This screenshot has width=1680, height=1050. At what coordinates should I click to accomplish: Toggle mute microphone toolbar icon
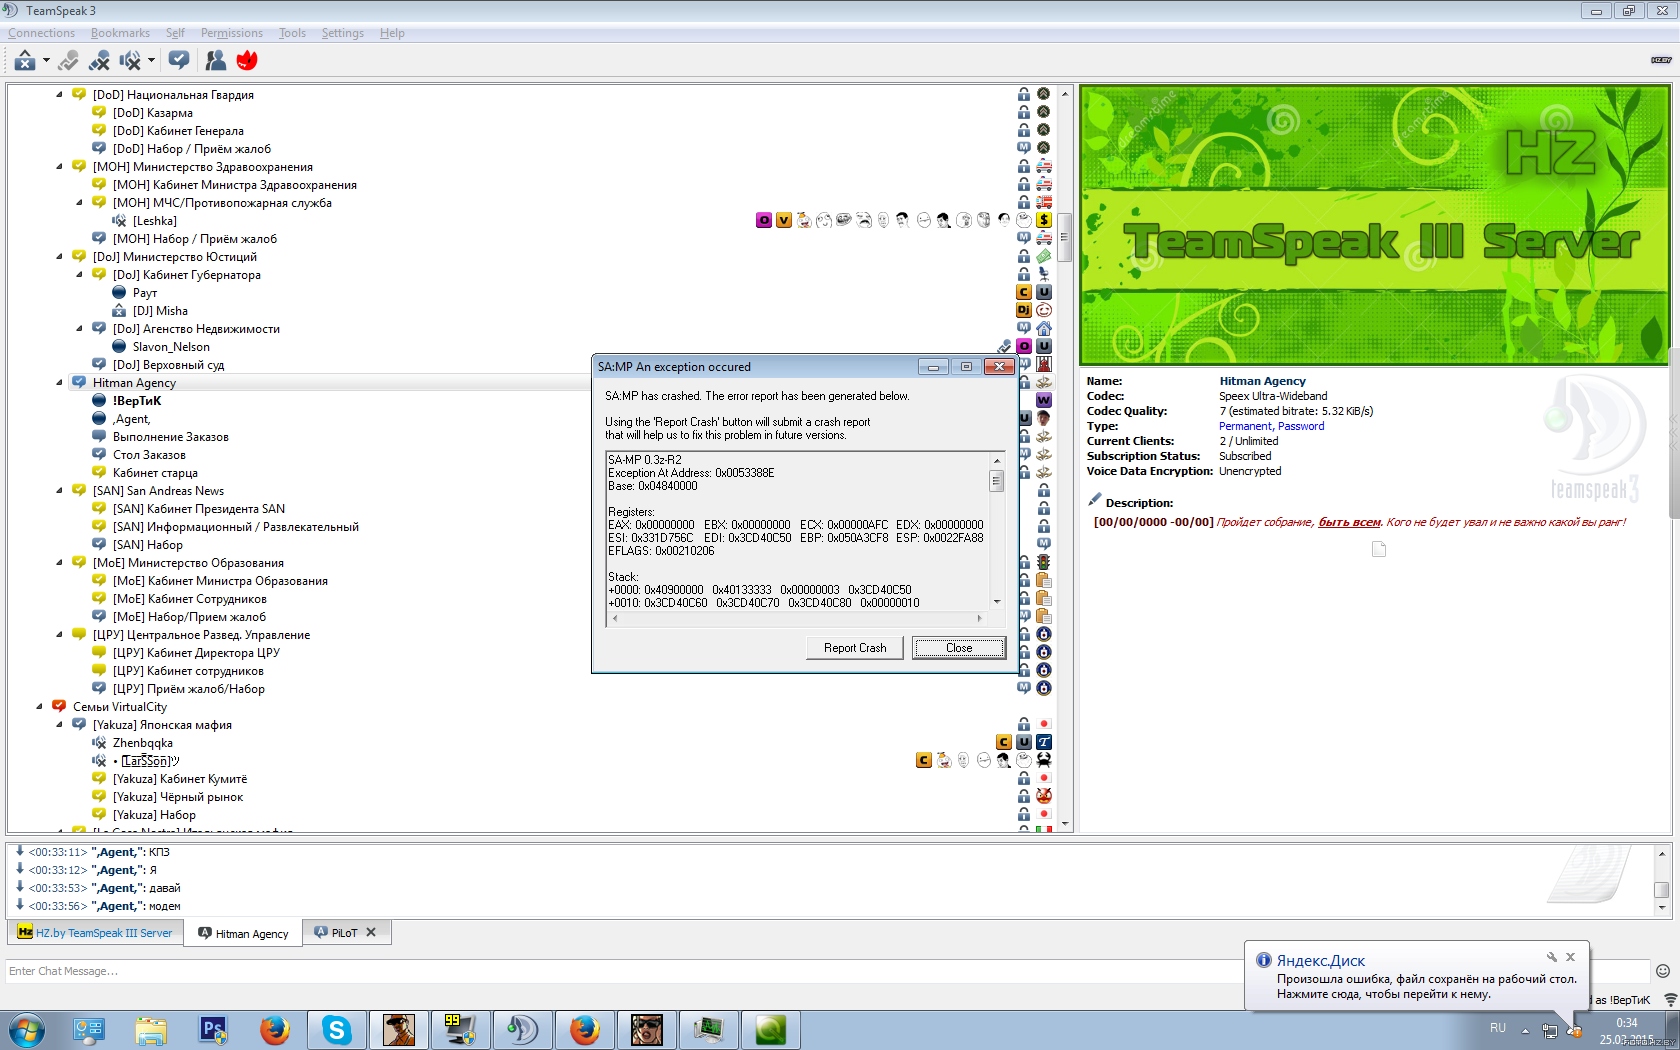[99, 61]
